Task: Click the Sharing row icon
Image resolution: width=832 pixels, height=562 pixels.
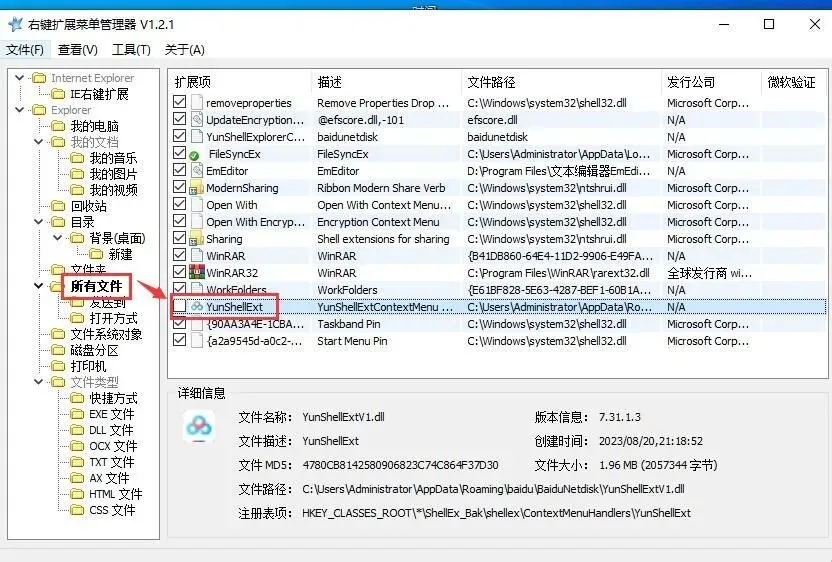Action: pos(196,238)
